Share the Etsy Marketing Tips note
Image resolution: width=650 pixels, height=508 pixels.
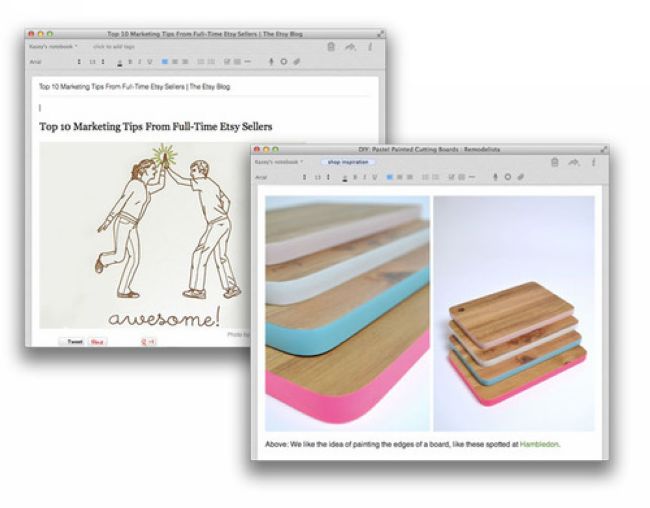pyautogui.click(x=349, y=46)
